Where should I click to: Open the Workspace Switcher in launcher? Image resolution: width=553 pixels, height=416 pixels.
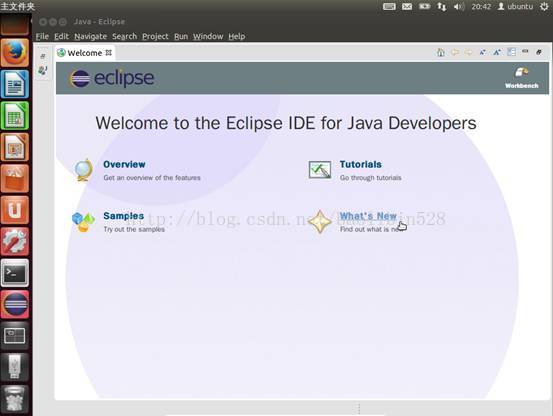14,336
